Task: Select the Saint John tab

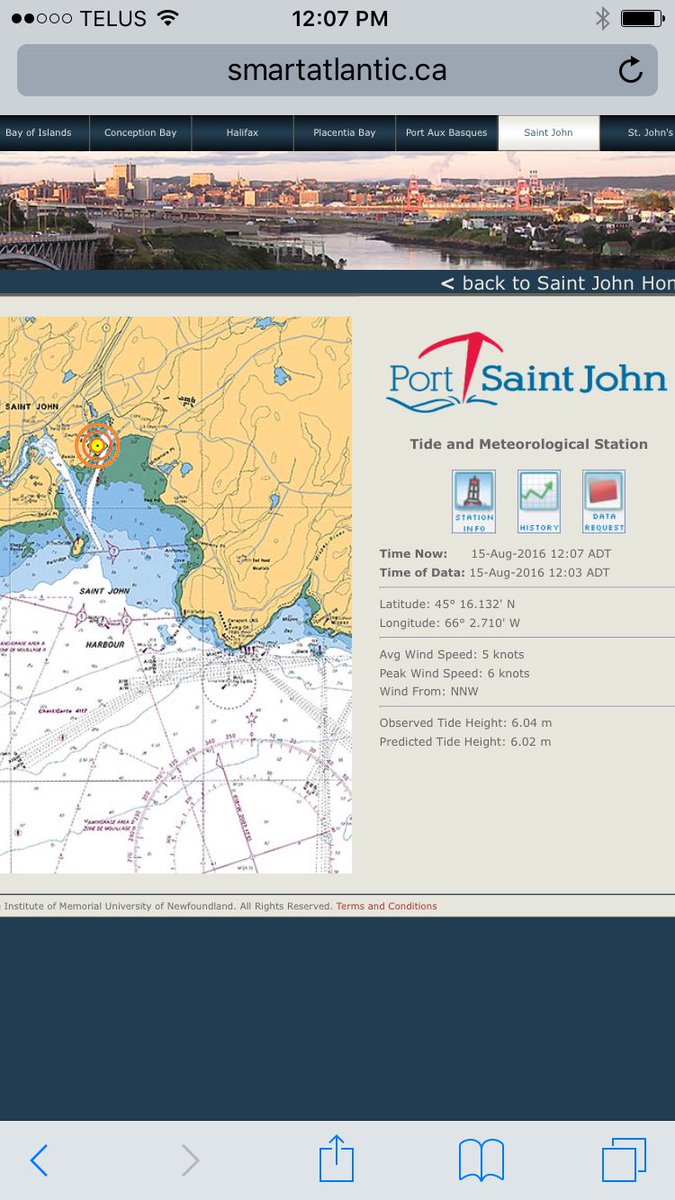Action: tap(548, 133)
